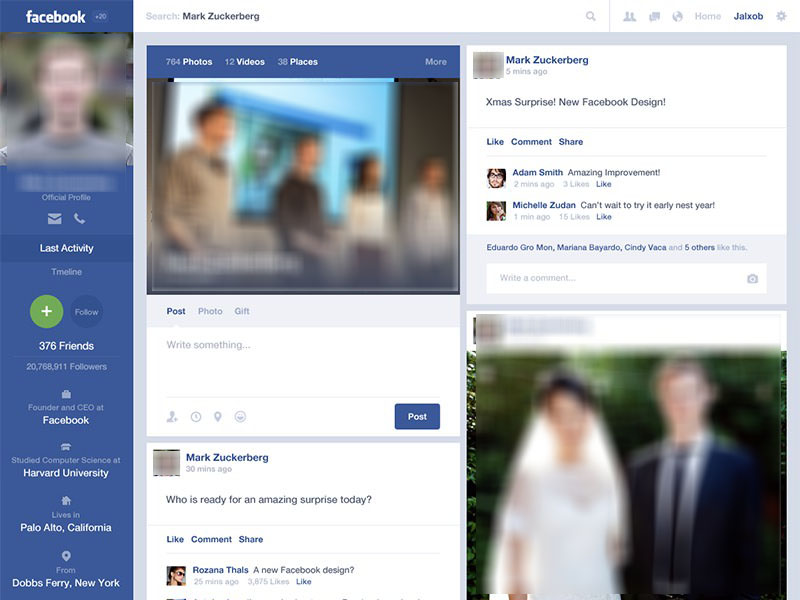Screen dimensions: 800x600
Task: Click the +20 notification badge
Action: click(101, 16)
